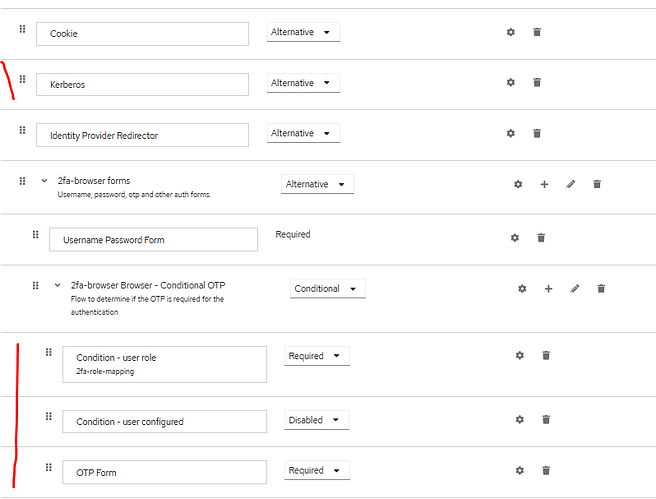Edit 2fa-browser forms with pencil icon
Viewport: 656px width, 499px height.
(x=570, y=184)
